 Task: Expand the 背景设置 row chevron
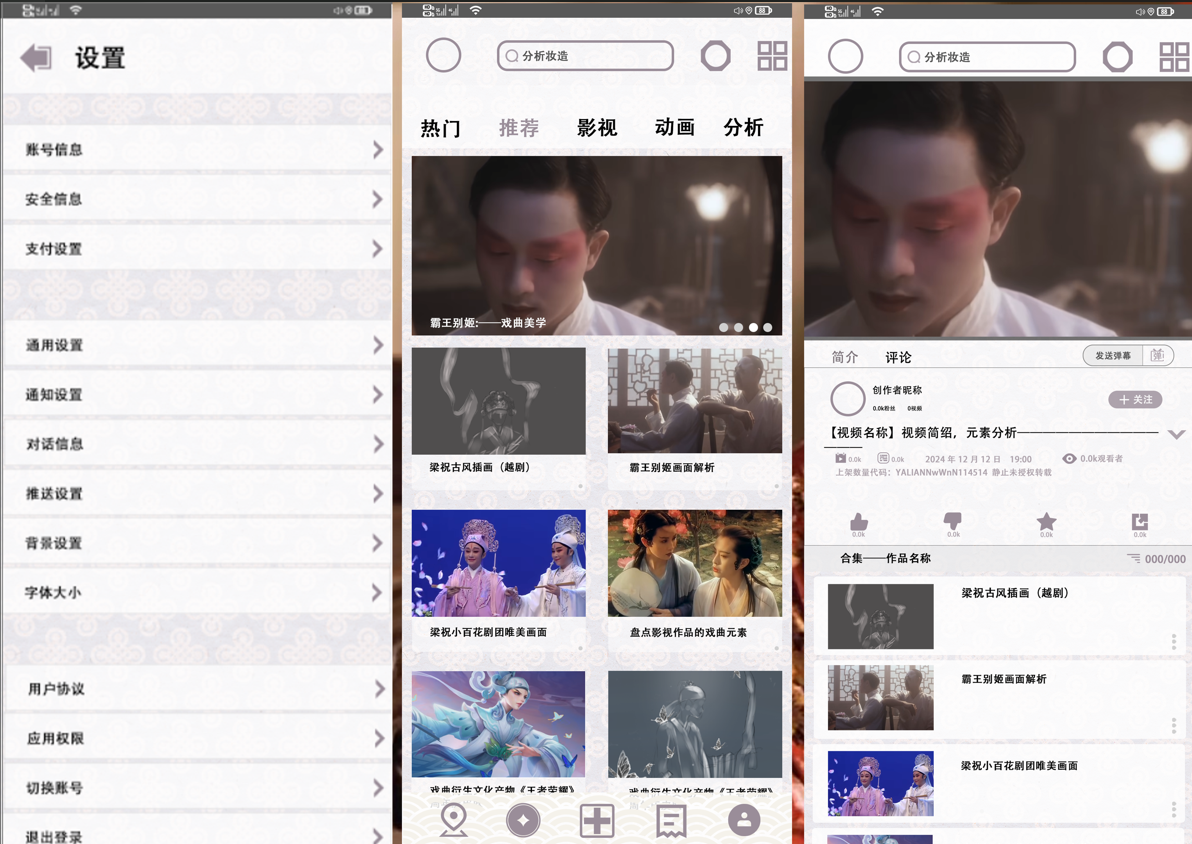(378, 543)
